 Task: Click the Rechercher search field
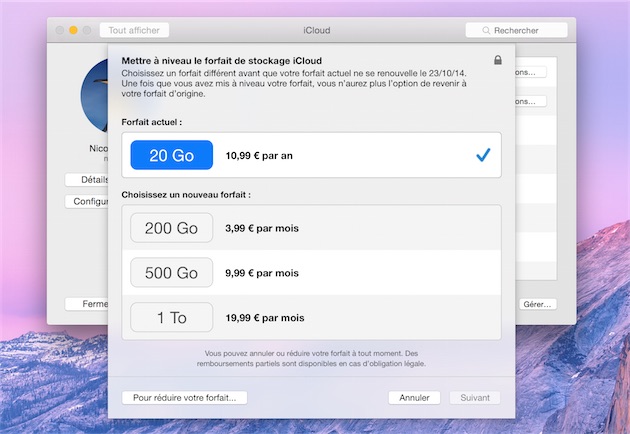pyautogui.click(x=516, y=31)
